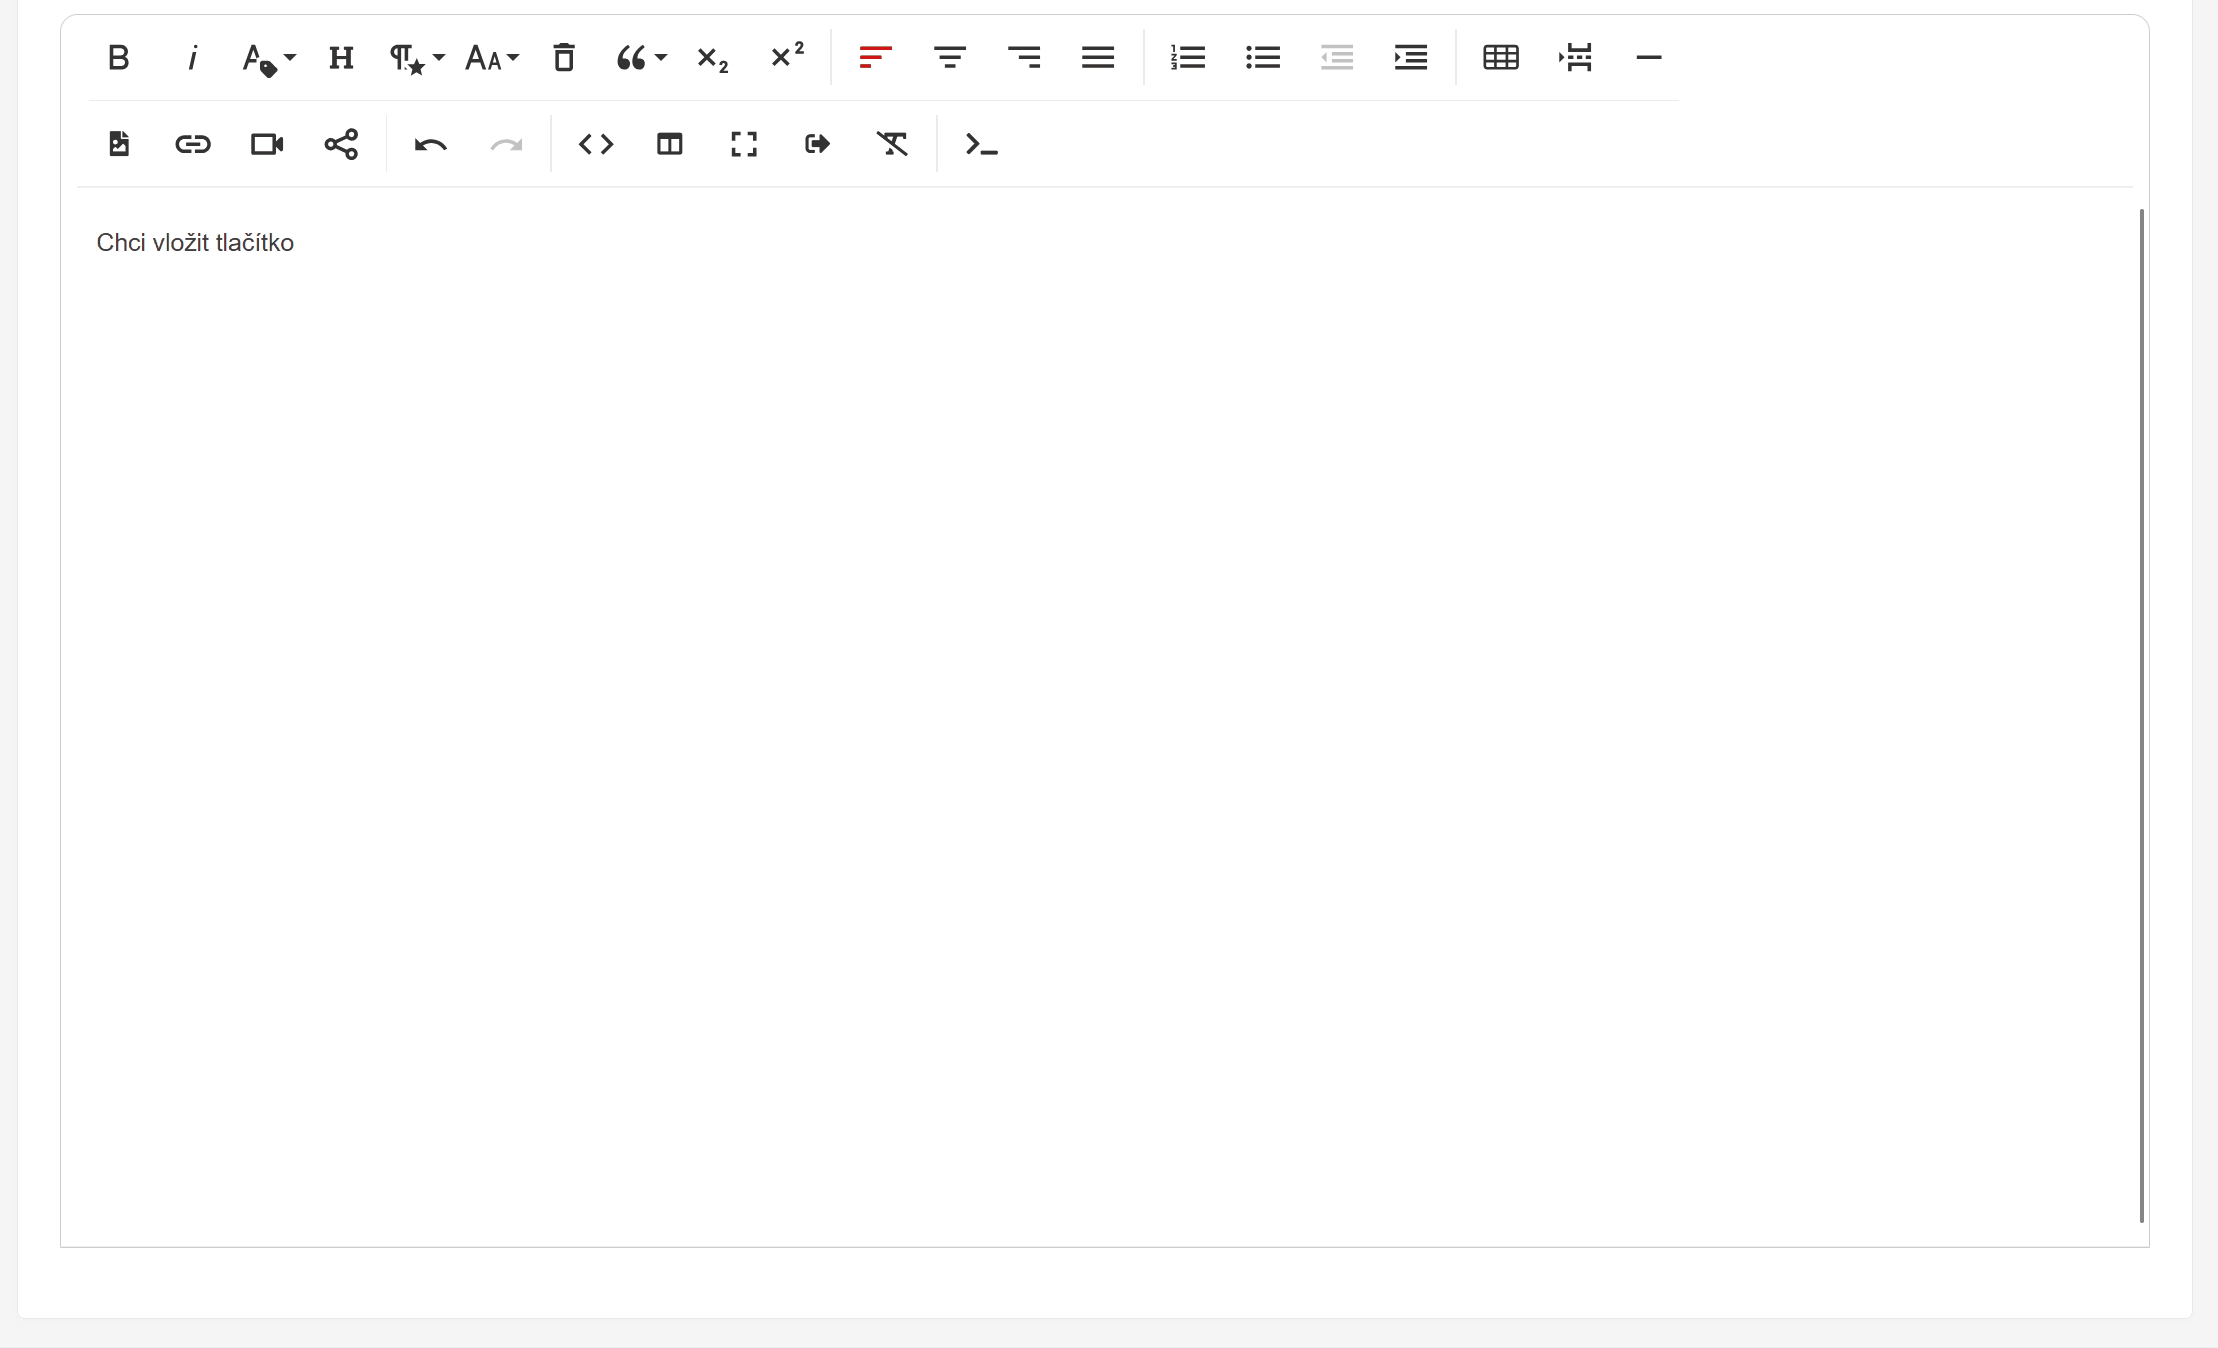Viewport: 2218px width, 1348px height.
Task: Open font size dropdown
Action: click(x=491, y=58)
